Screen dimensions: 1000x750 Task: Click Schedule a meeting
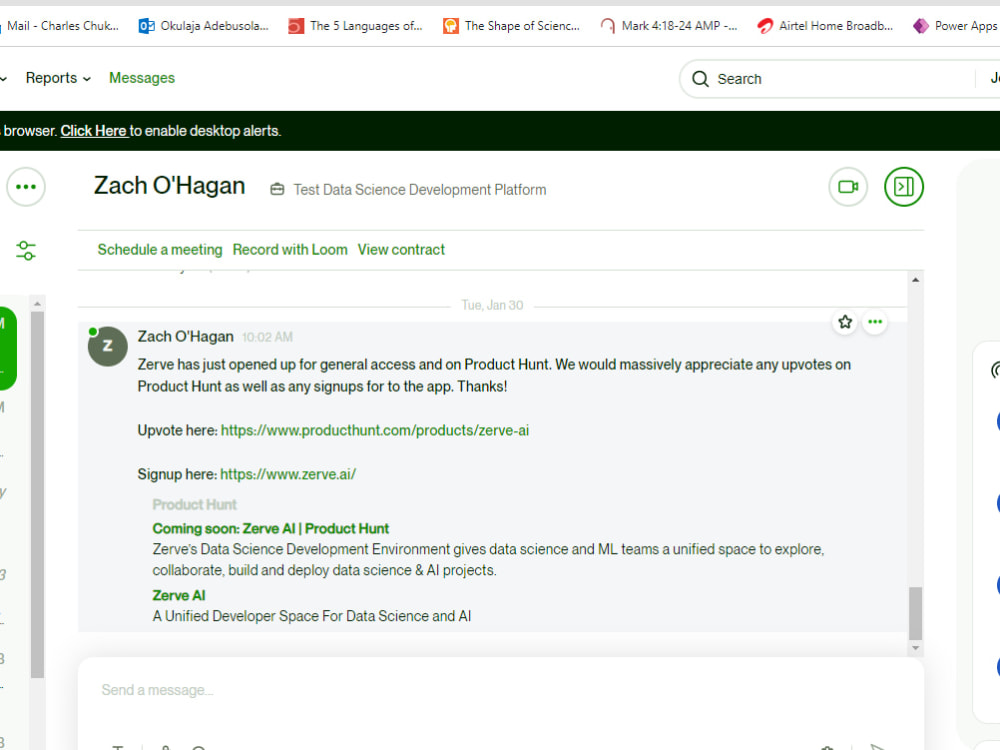click(x=159, y=250)
